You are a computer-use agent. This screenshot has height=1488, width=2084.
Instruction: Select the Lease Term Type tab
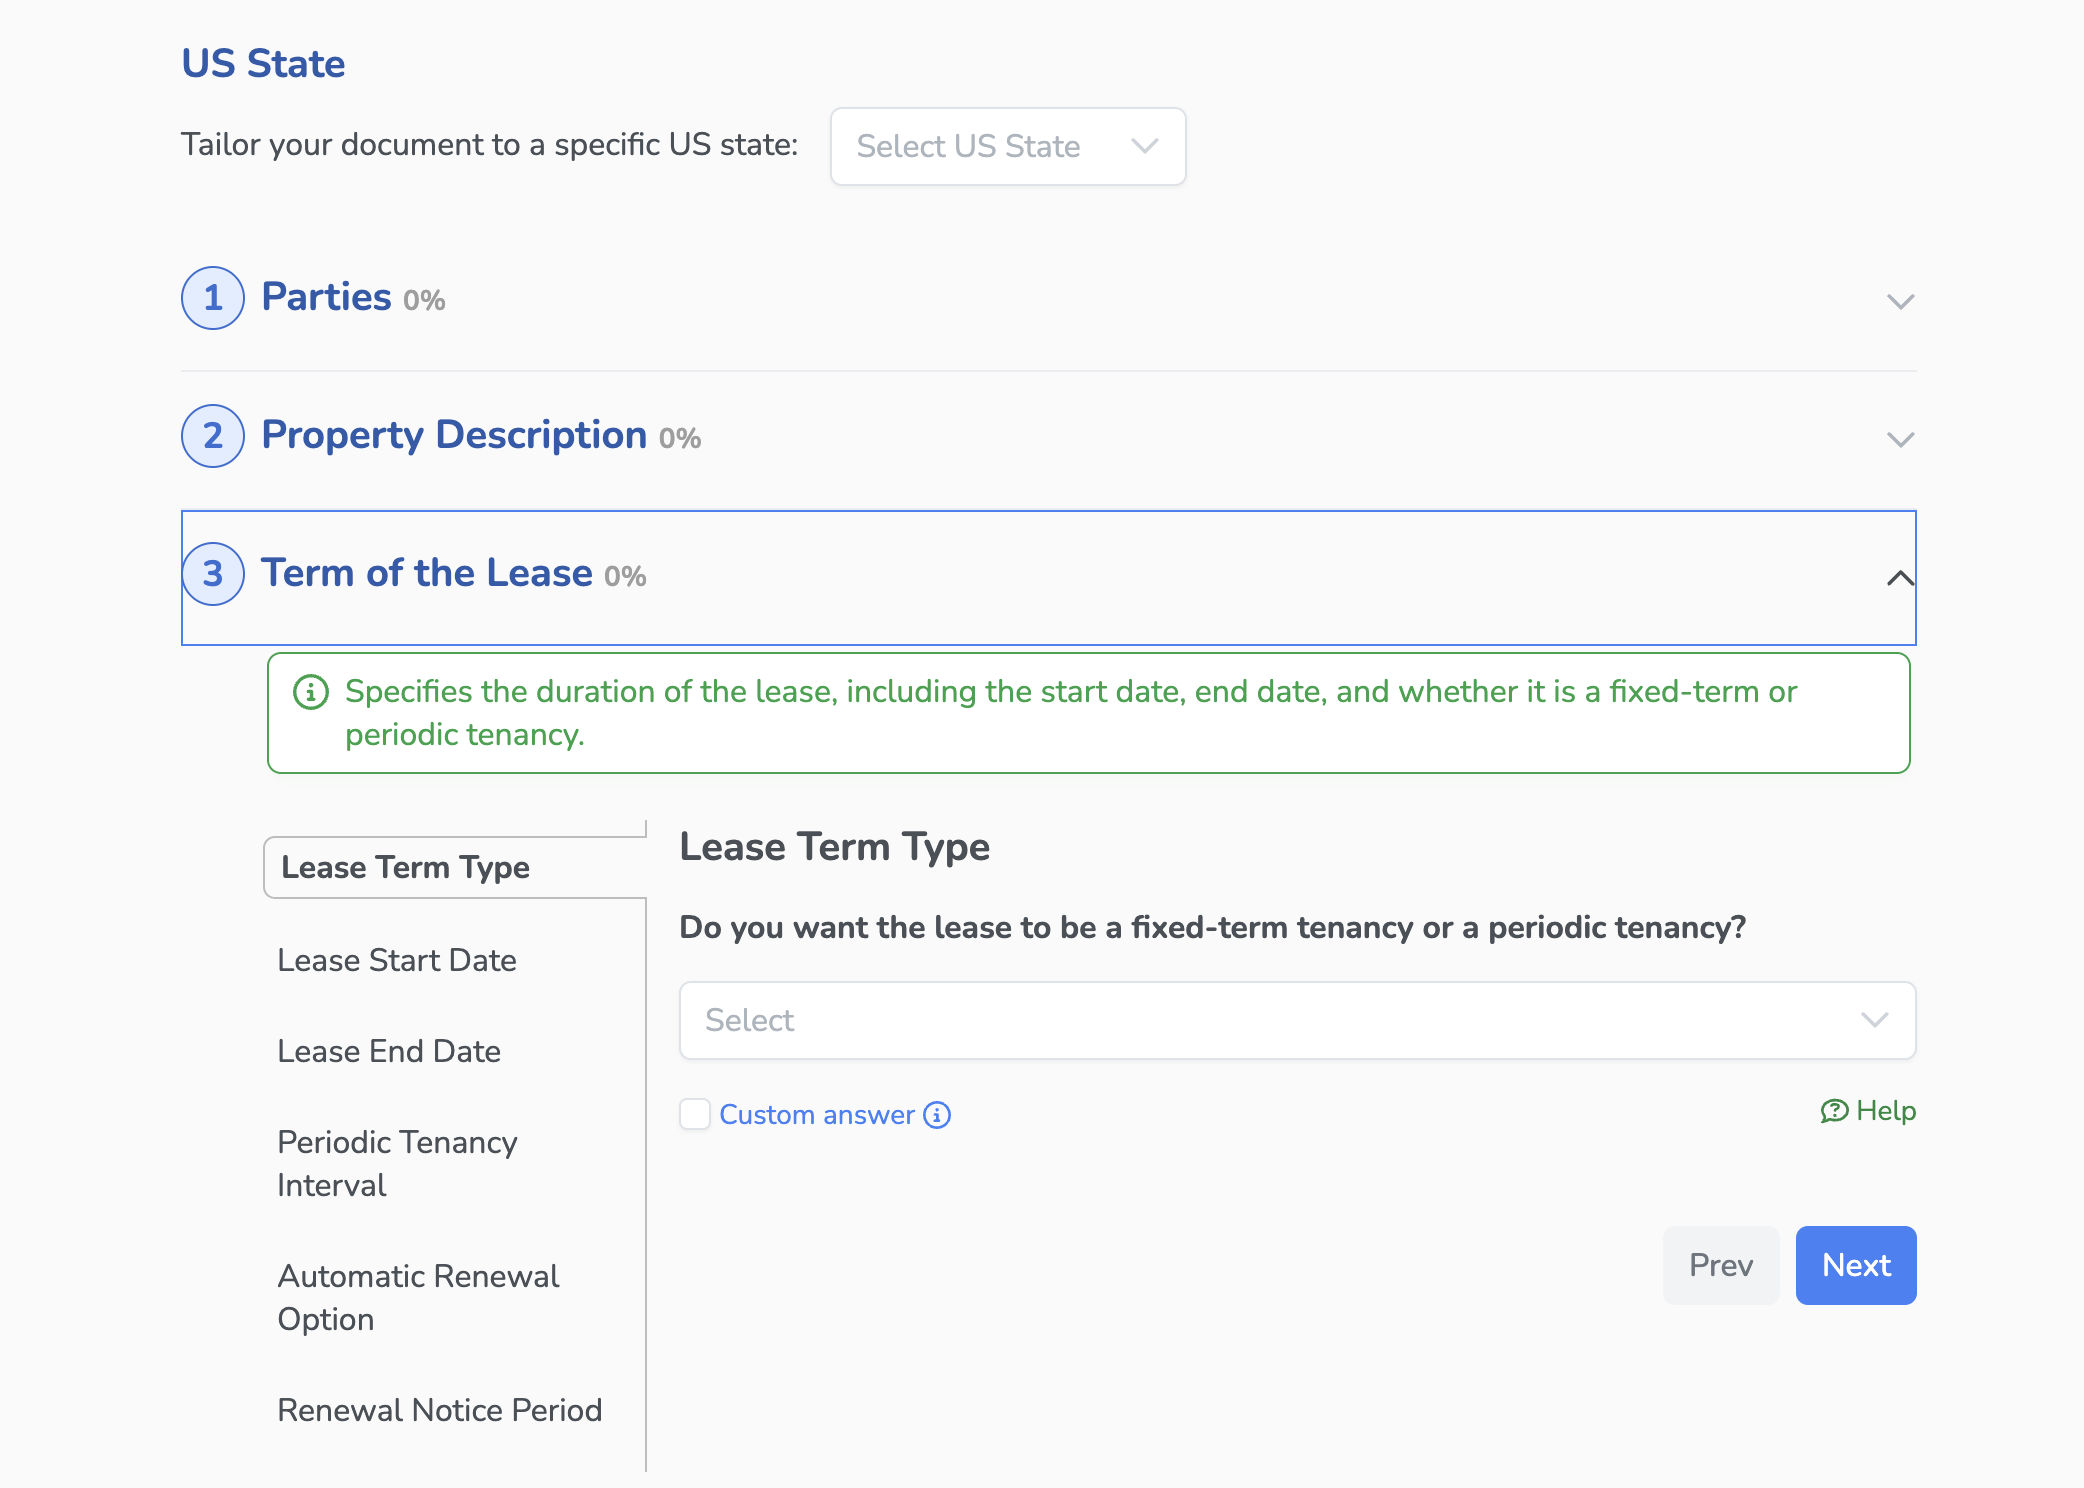(x=405, y=867)
